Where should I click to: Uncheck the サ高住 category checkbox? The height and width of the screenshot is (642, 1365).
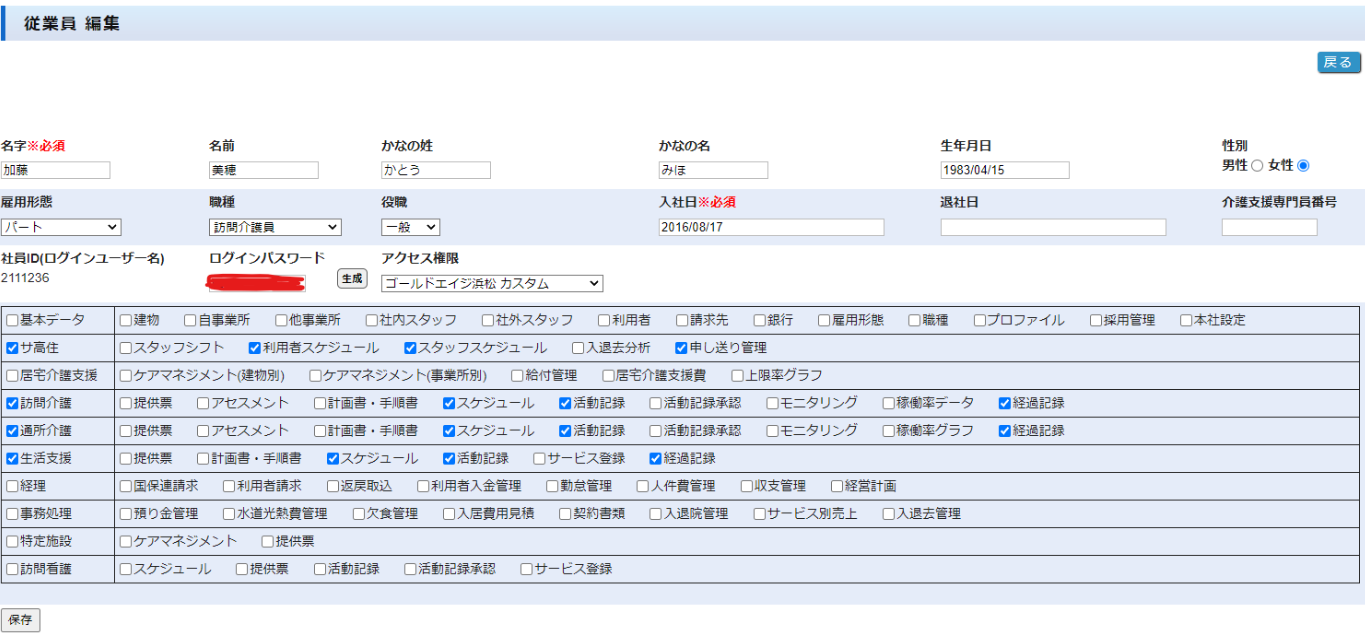tap(13, 349)
